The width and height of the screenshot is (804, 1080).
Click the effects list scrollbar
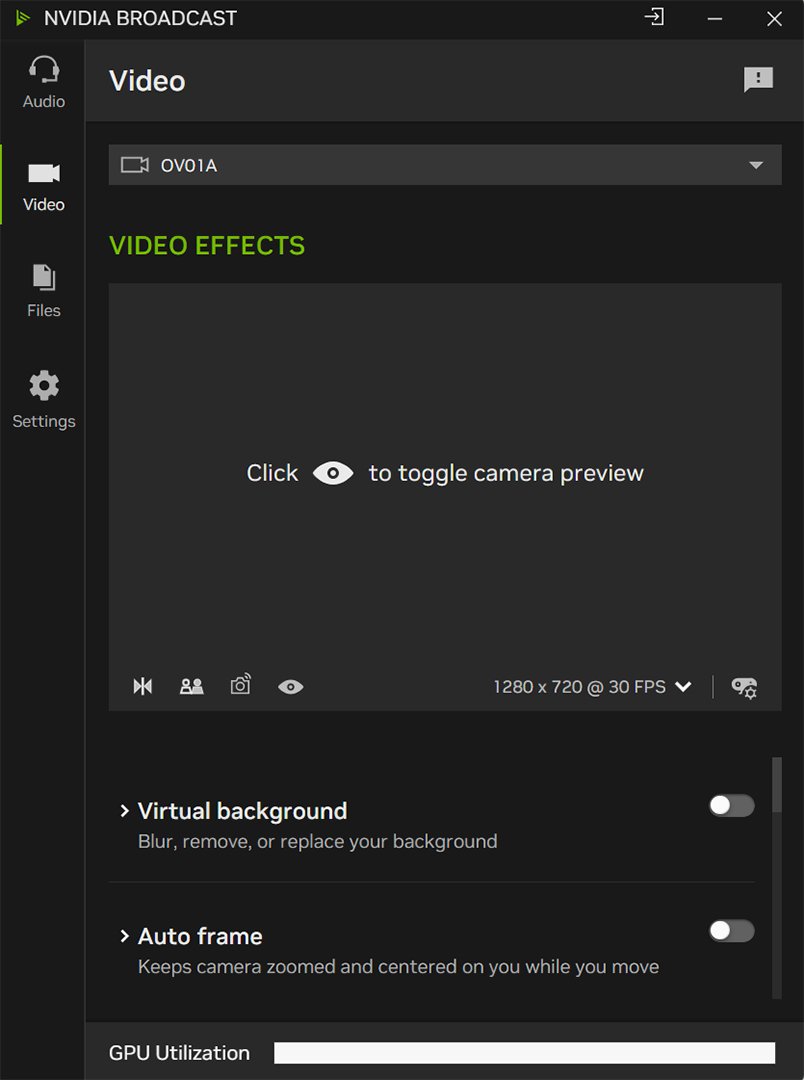tap(777, 785)
